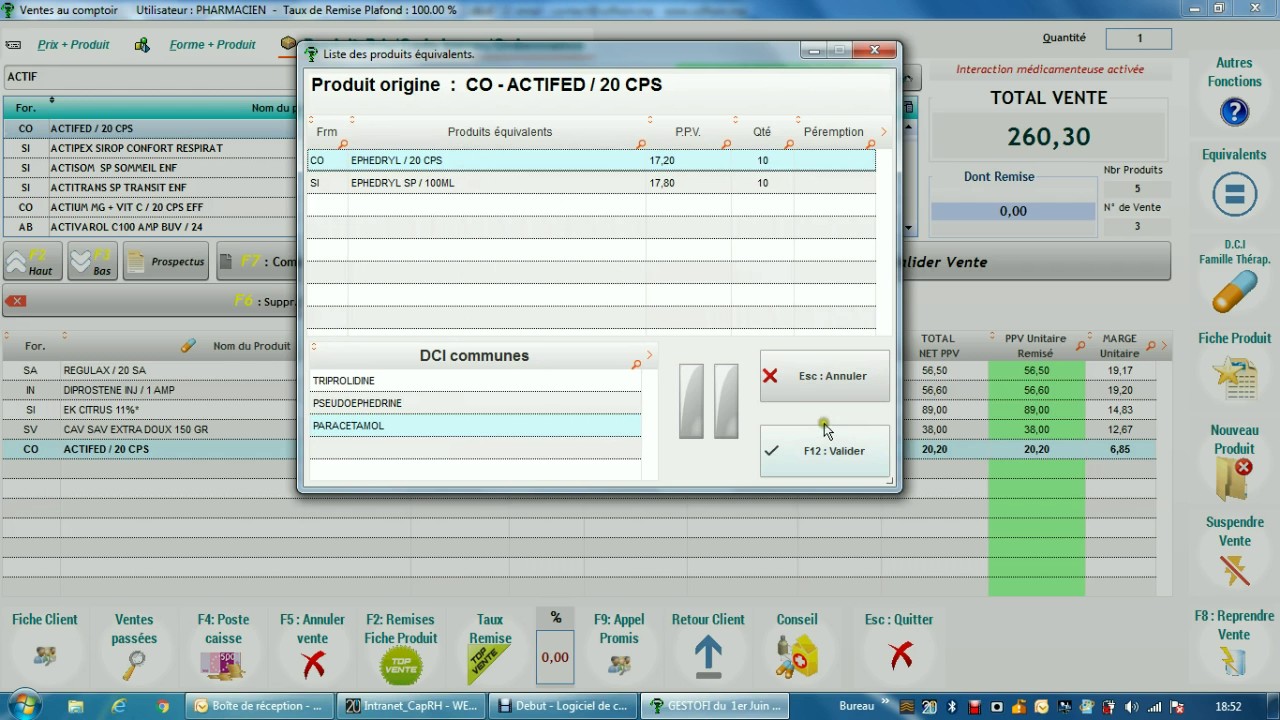Click the Quantité input field
The height and width of the screenshot is (720, 1280).
coord(1138,39)
